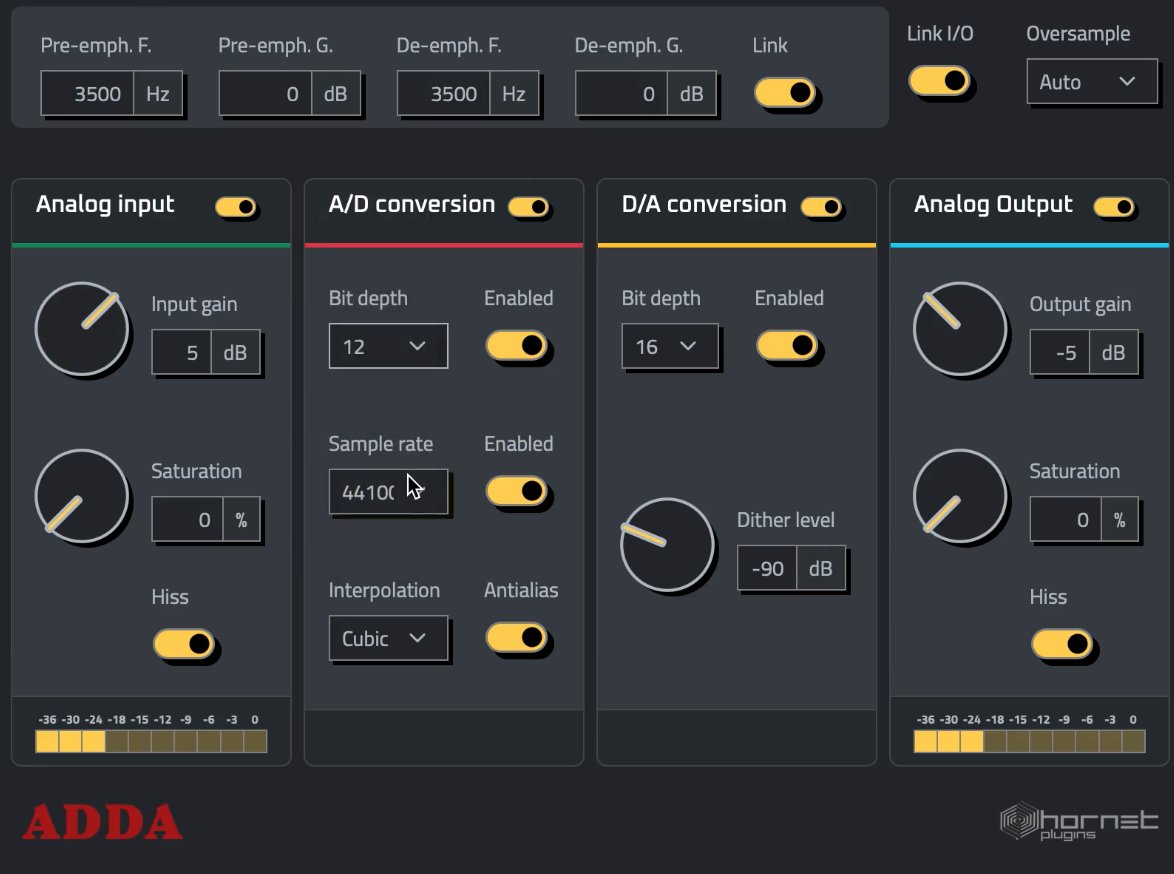Disable the A/D conversion section toggle
The image size is (1174, 874).
coord(529,207)
